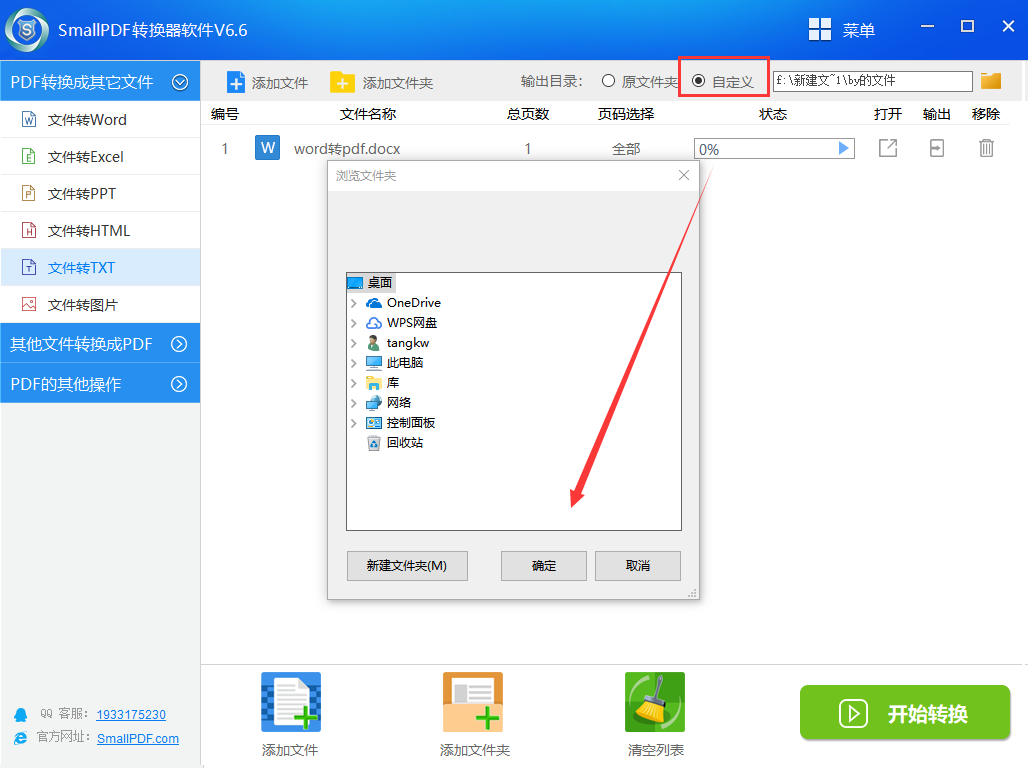Open the 菜单 grid icon

820,30
